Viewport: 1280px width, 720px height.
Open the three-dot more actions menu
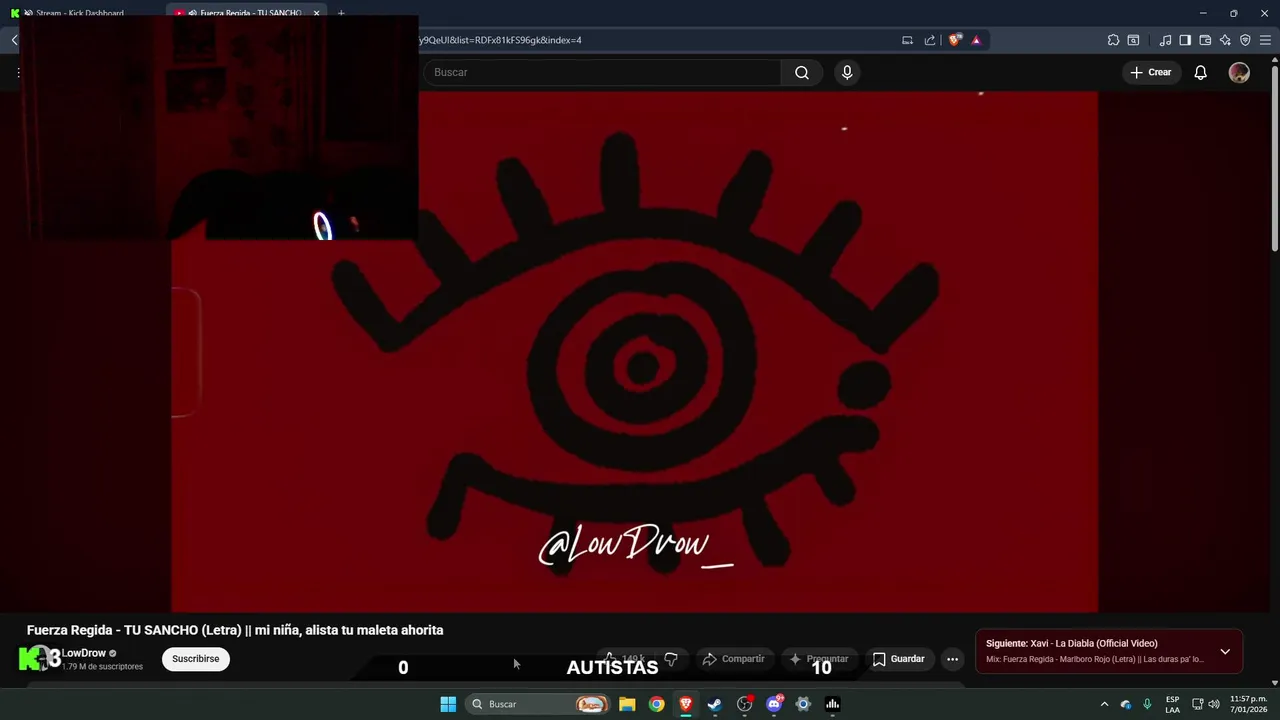(x=952, y=659)
